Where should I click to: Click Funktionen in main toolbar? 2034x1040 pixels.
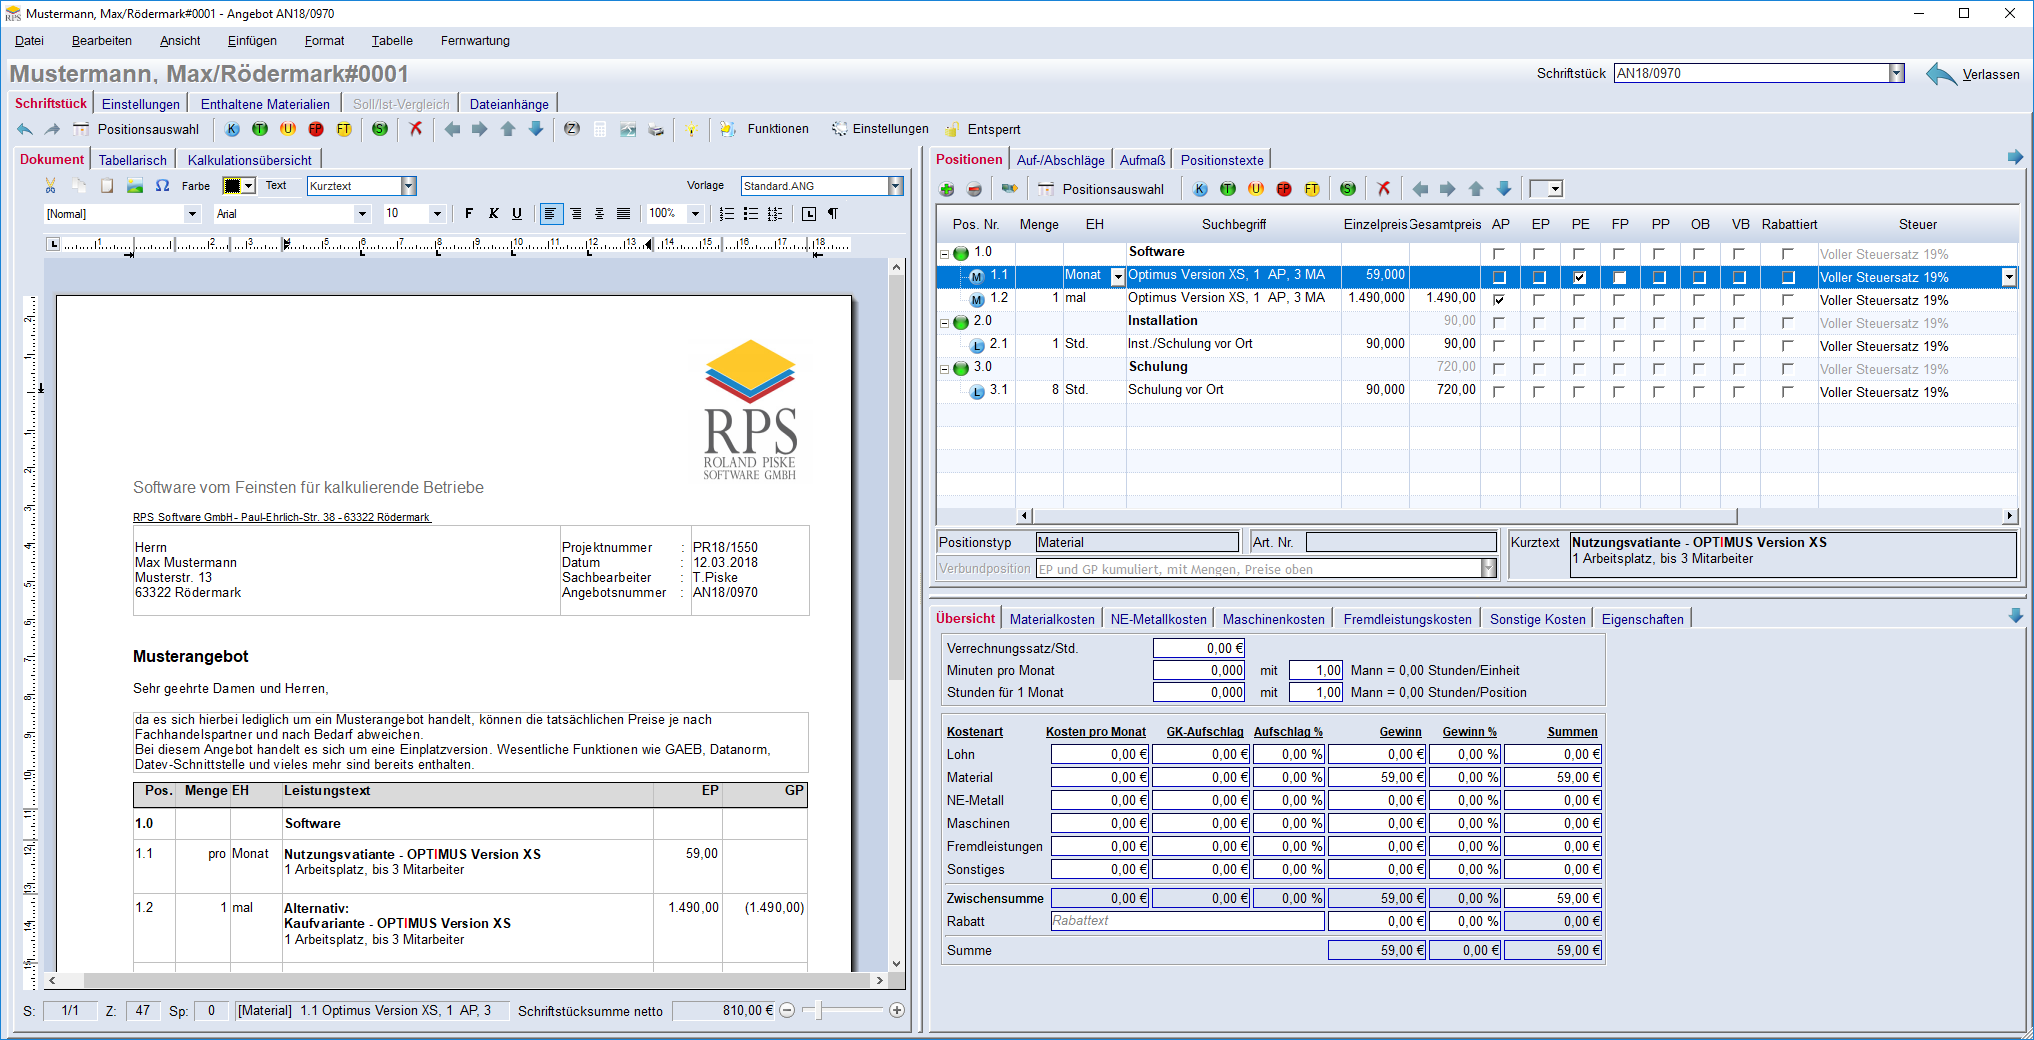pyautogui.click(x=764, y=129)
